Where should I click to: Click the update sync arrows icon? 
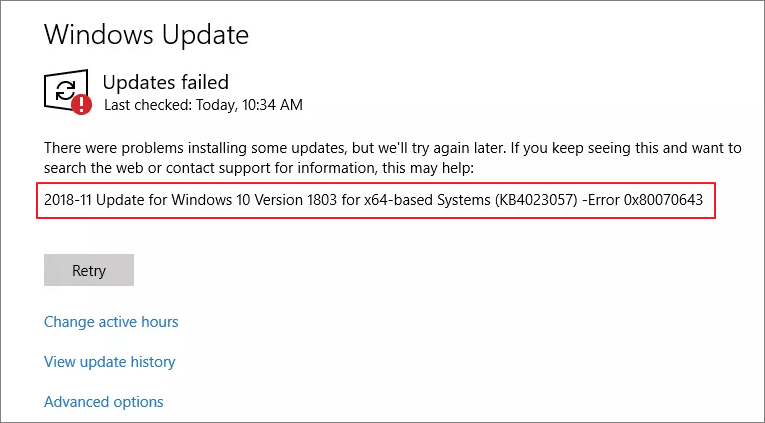point(65,89)
